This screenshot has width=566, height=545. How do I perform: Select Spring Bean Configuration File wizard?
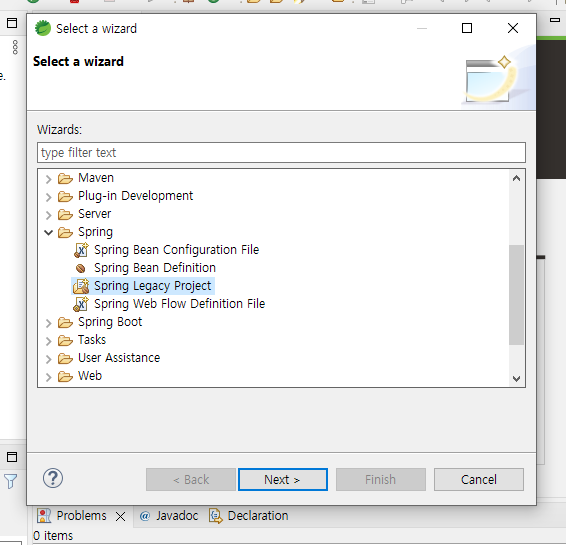pyautogui.click(x=177, y=250)
